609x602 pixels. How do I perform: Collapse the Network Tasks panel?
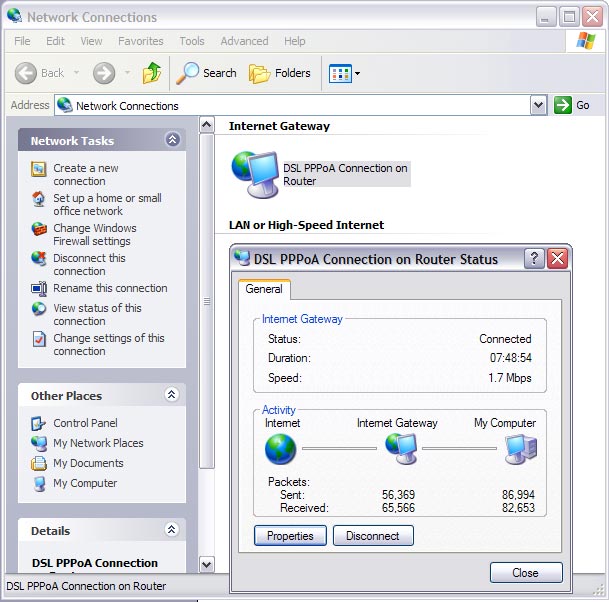pos(172,139)
